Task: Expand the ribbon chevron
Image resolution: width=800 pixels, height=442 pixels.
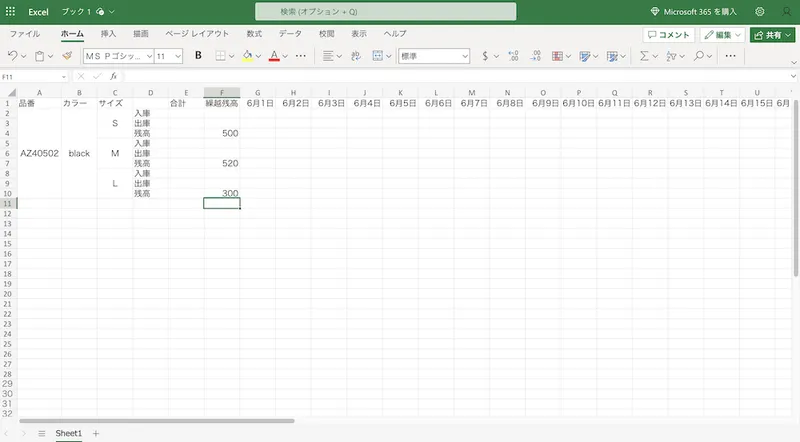Action: coord(793,62)
